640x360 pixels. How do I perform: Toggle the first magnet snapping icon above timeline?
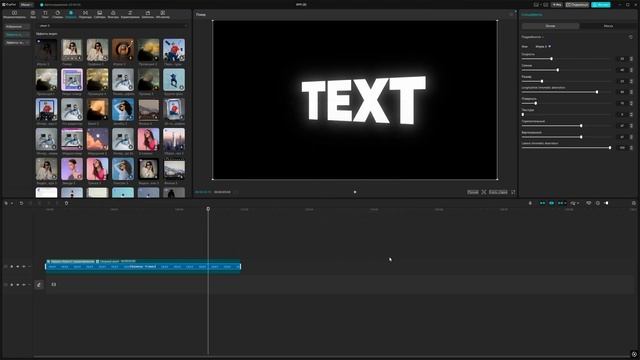542,203
